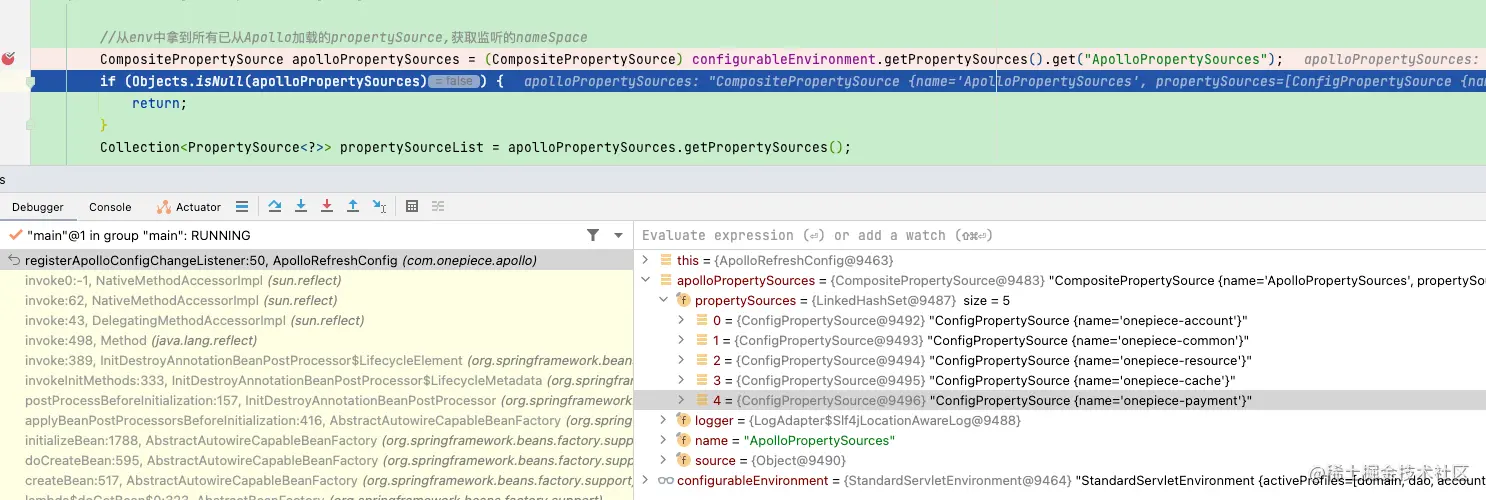Select the invoke:498 Method frame
The height and width of the screenshot is (500, 1486).
316,340
